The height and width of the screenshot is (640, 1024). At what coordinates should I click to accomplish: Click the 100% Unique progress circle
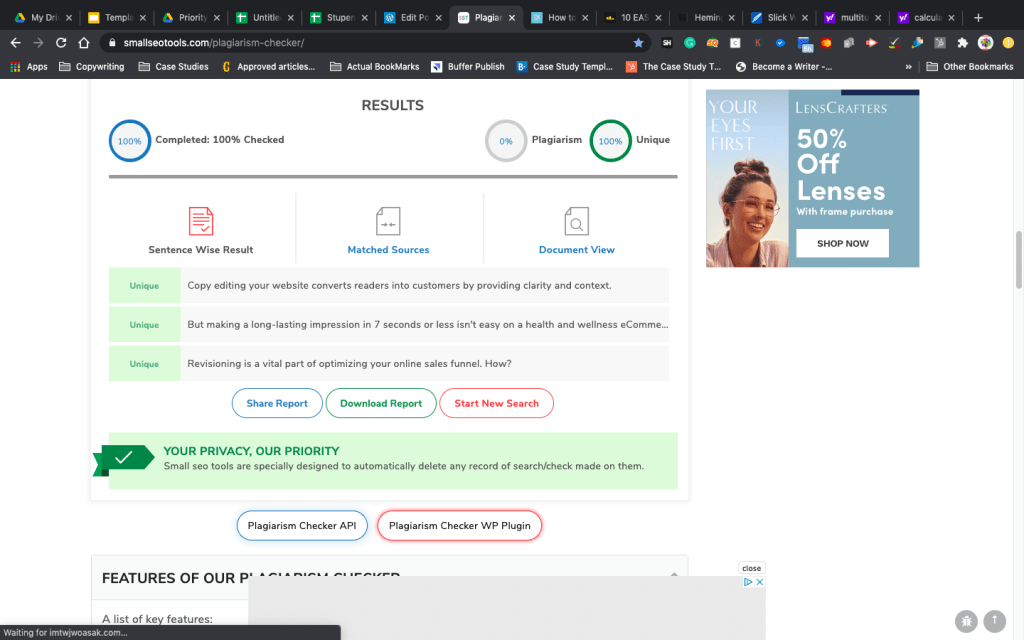610,140
